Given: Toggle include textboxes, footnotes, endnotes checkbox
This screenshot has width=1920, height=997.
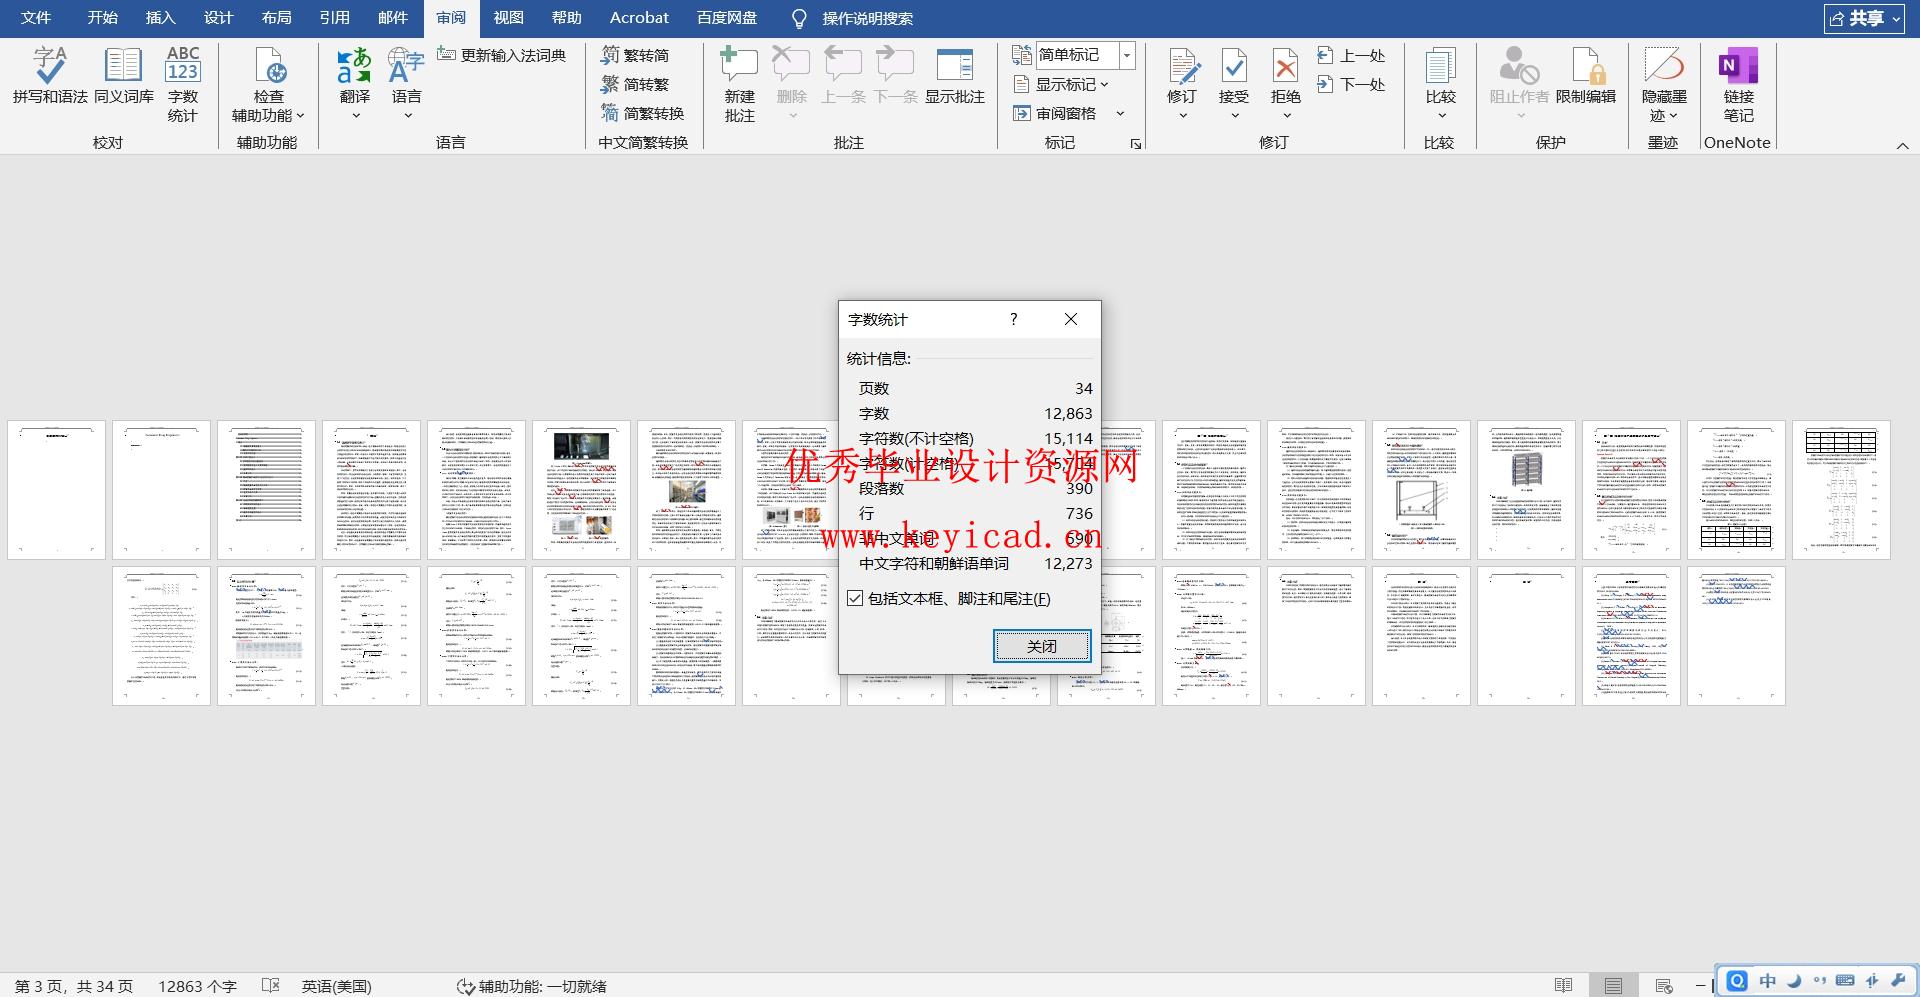Looking at the screenshot, I should point(855,598).
